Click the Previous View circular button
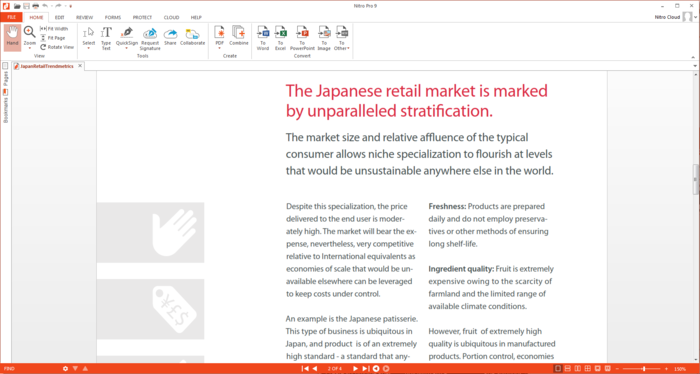Screen dimensions: 700x374 coord(376,369)
